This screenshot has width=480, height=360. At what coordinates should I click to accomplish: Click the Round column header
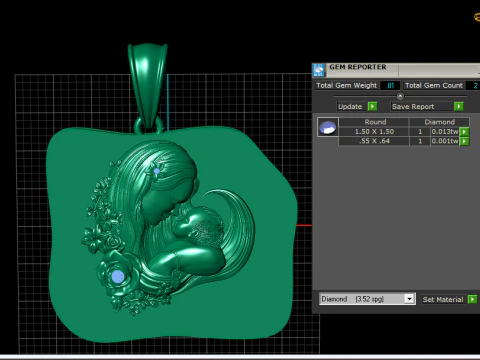click(375, 122)
